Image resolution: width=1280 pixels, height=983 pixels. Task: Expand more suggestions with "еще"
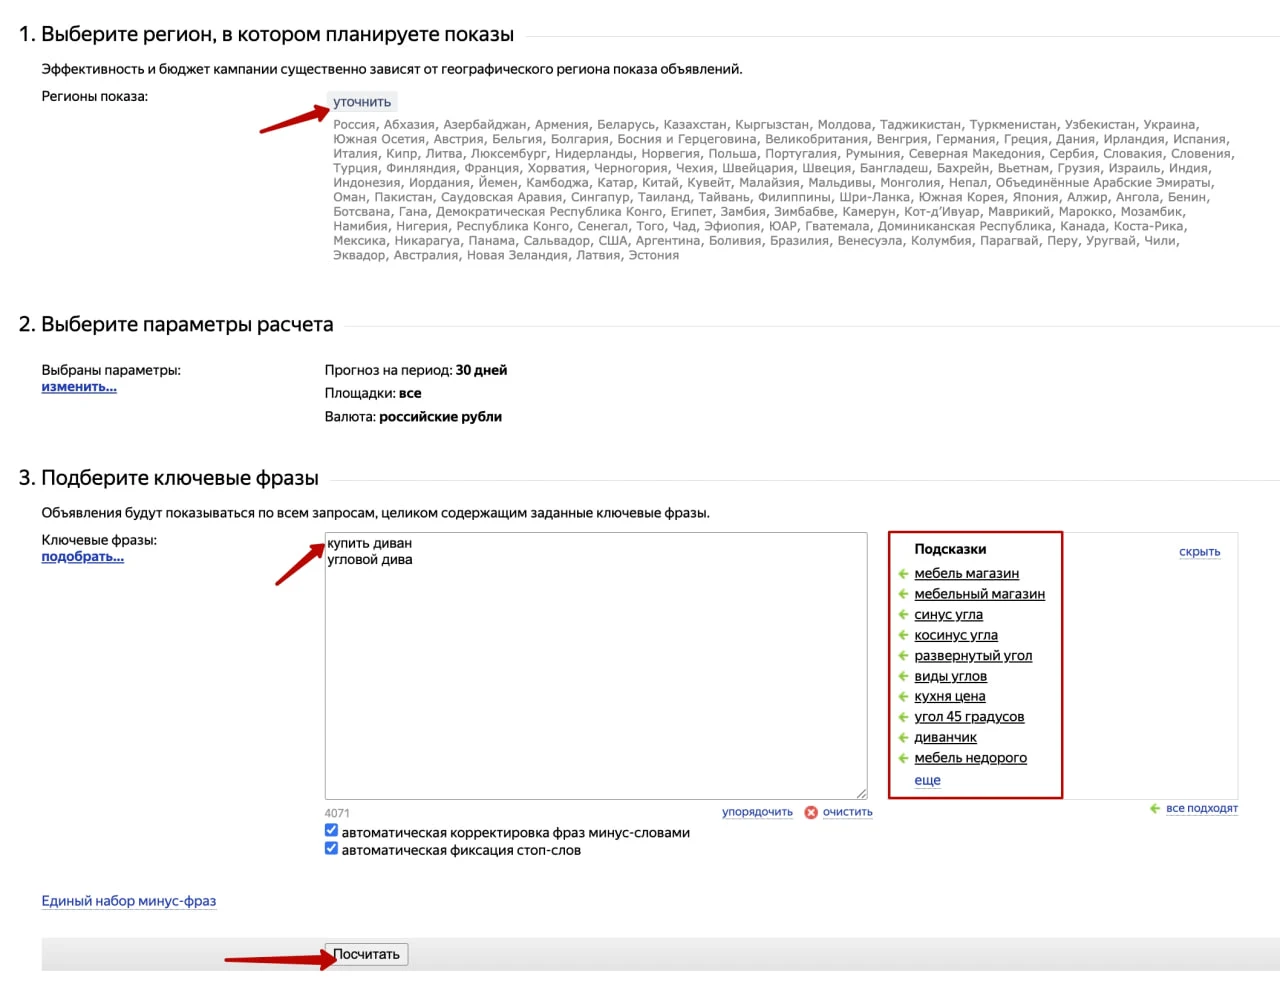927,780
